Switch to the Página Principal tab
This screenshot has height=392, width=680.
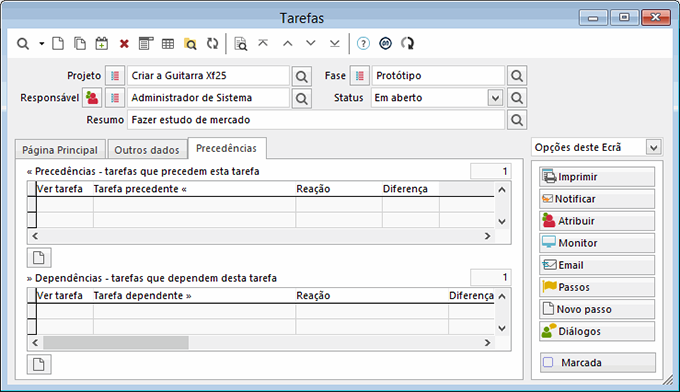tap(60, 150)
